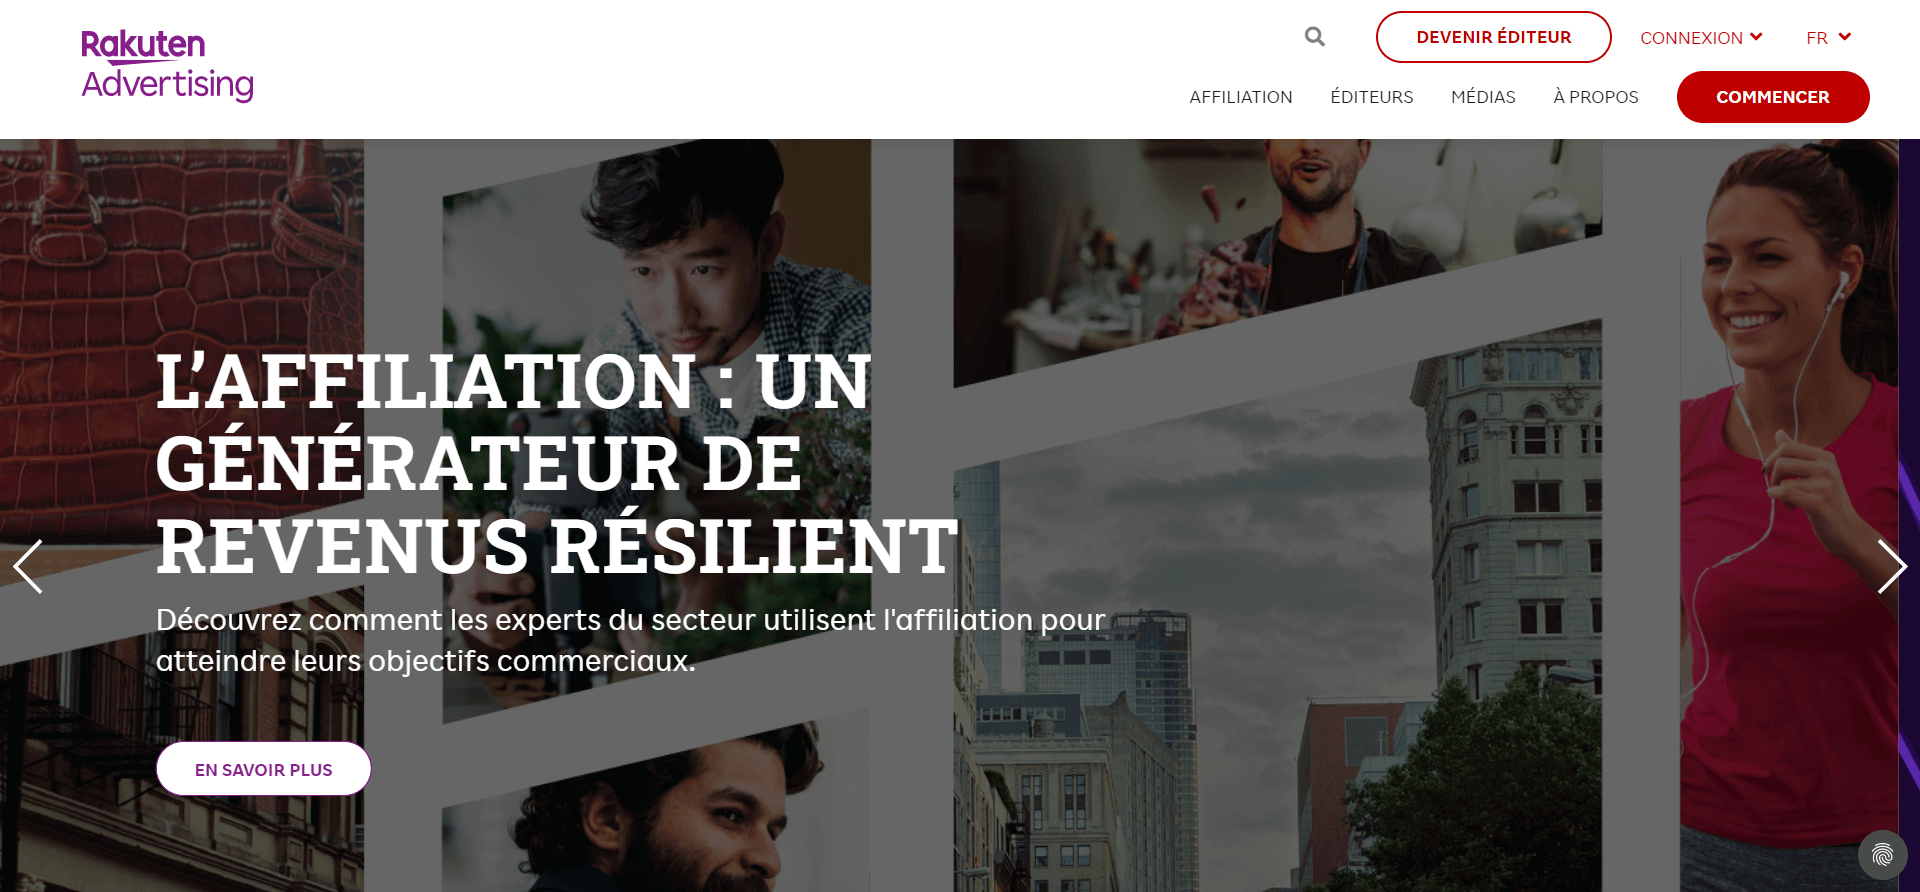Open the fingerprint privacy settings icon
The width and height of the screenshot is (1920, 892).
click(1883, 855)
